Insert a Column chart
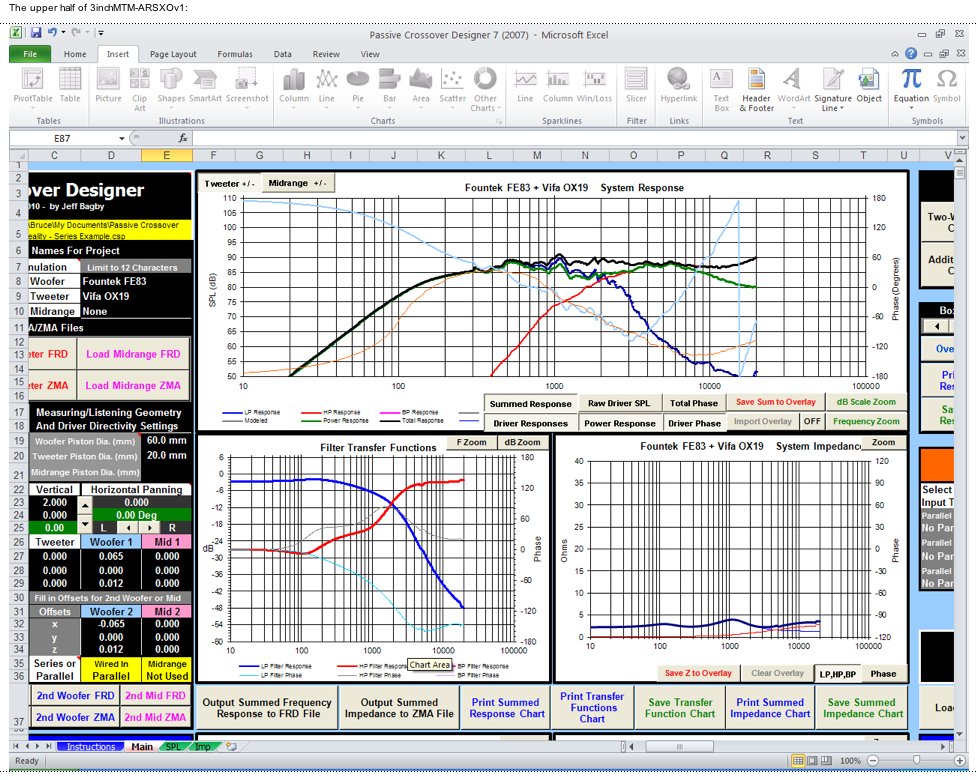978x780 pixels. [294, 85]
